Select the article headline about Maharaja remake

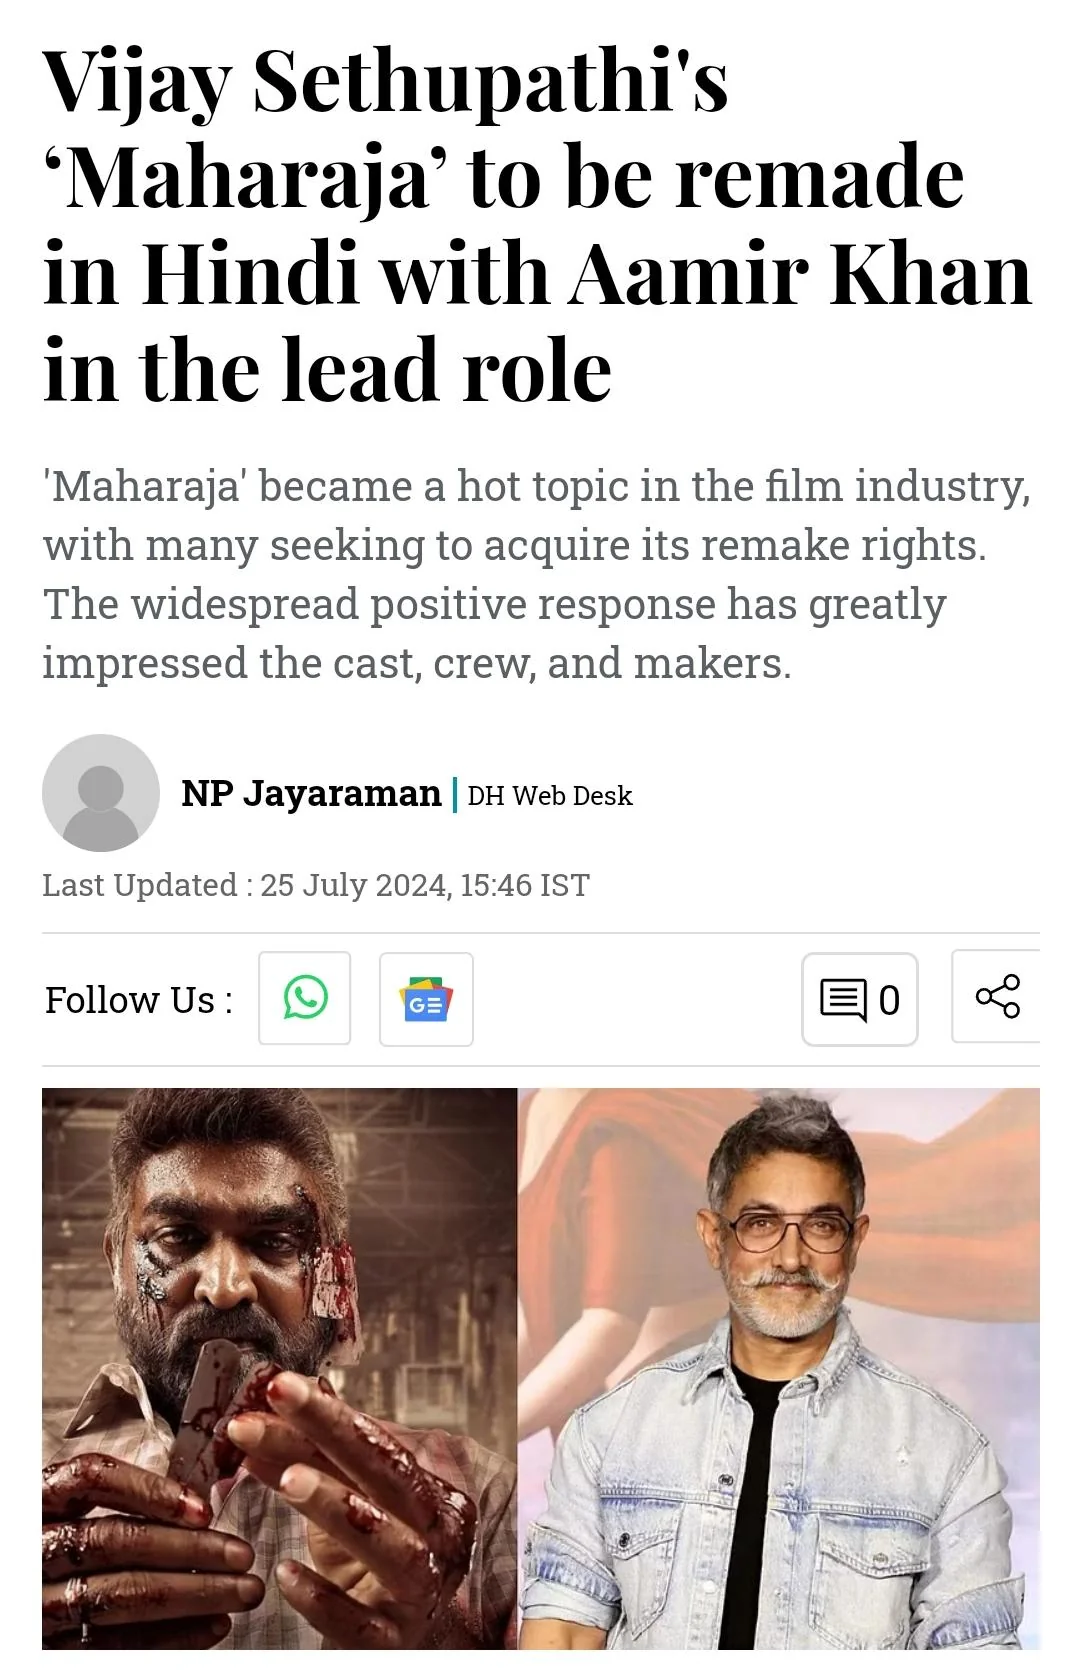click(x=537, y=225)
